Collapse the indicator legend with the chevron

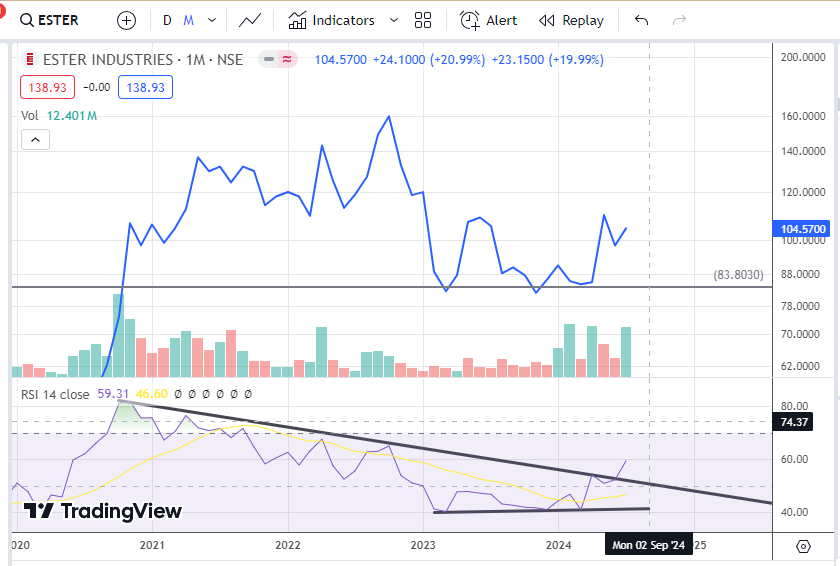(35, 140)
